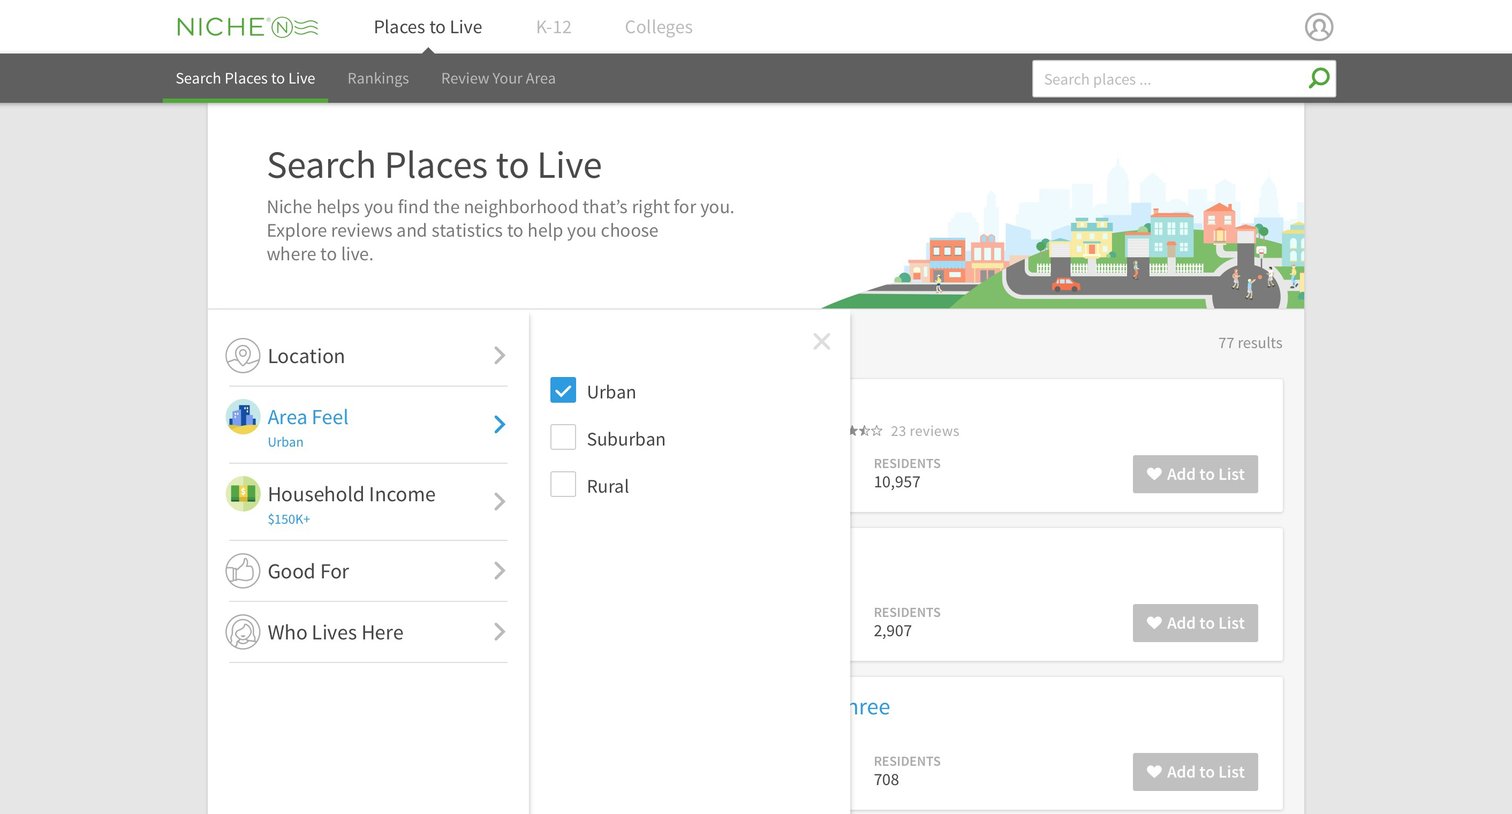Click the neighborhood illustration banner
The height and width of the screenshot is (814, 1512).
1063,235
